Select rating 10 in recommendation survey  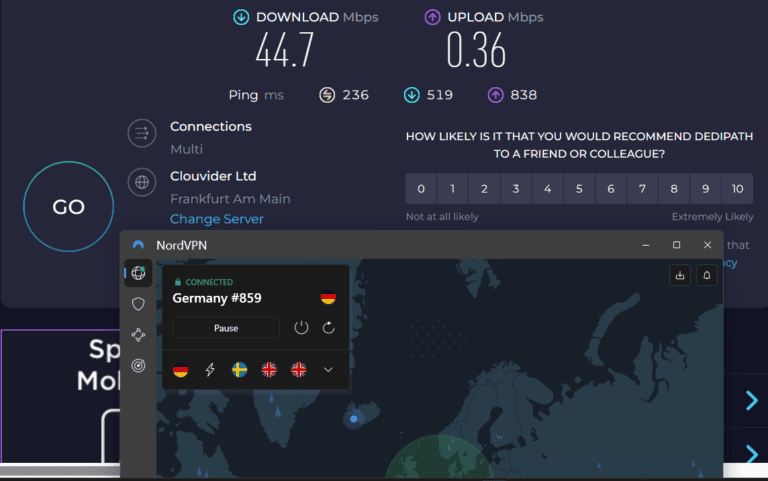tap(738, 189)
